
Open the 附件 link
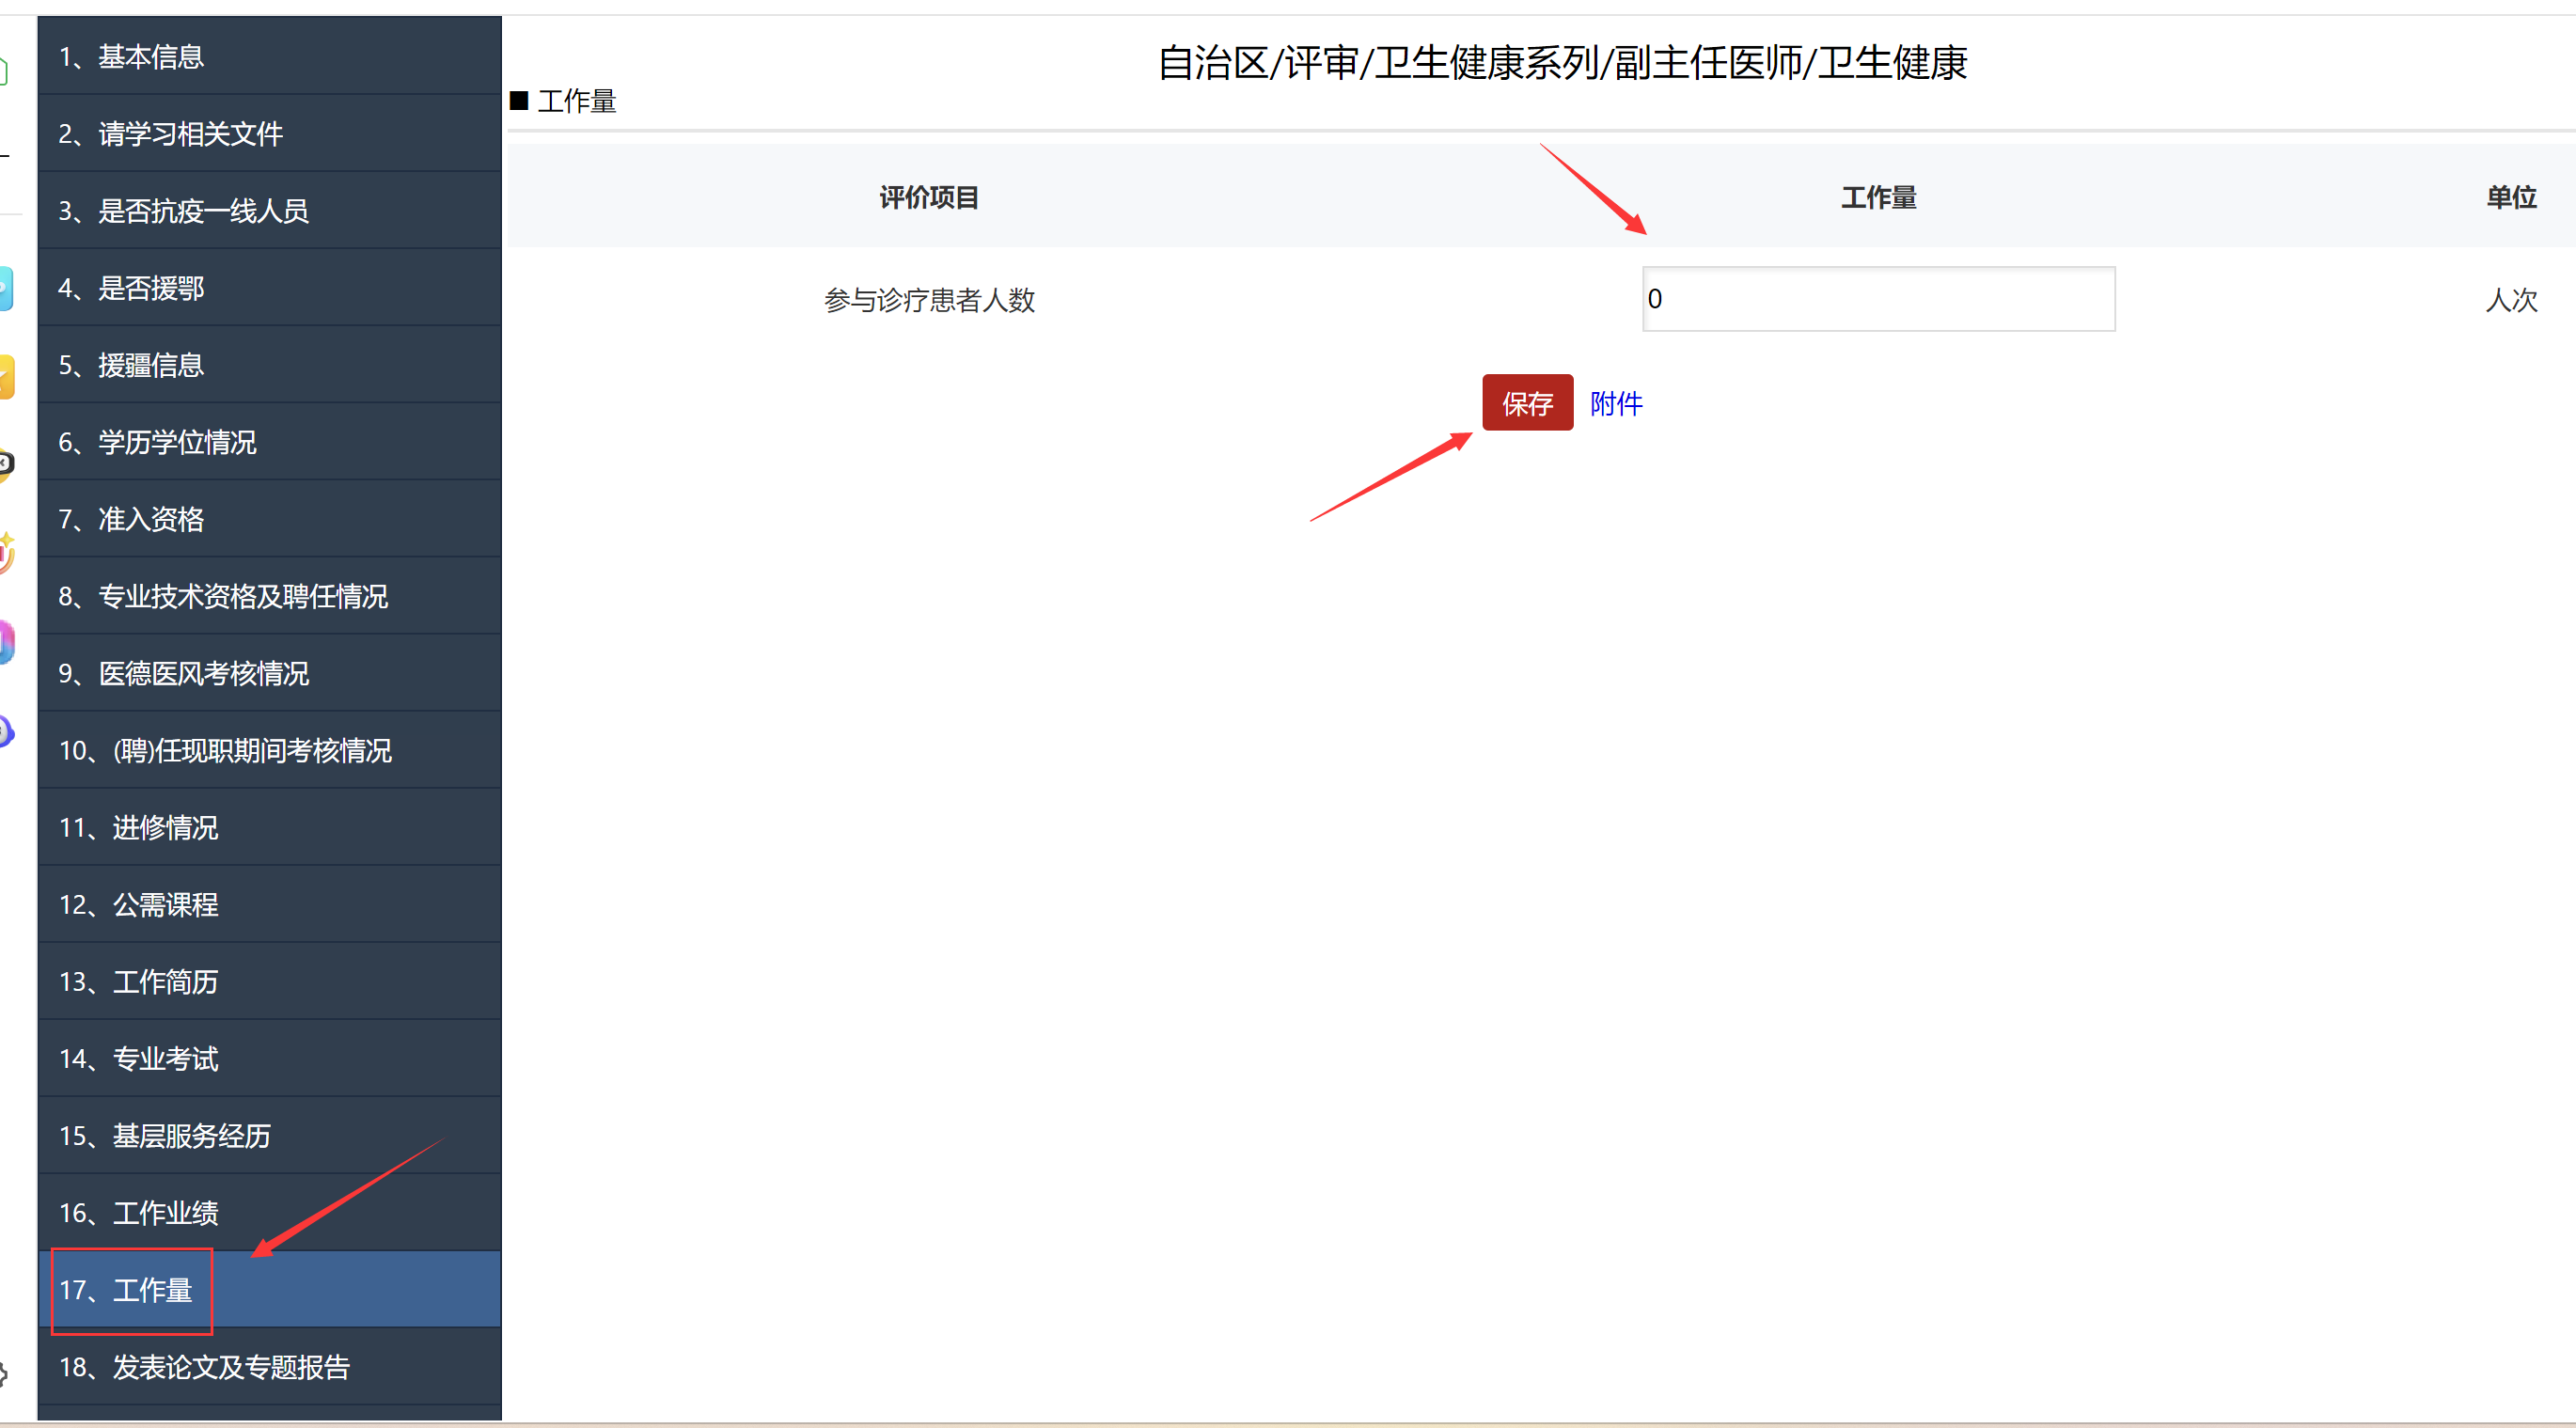coord(1616,403)
